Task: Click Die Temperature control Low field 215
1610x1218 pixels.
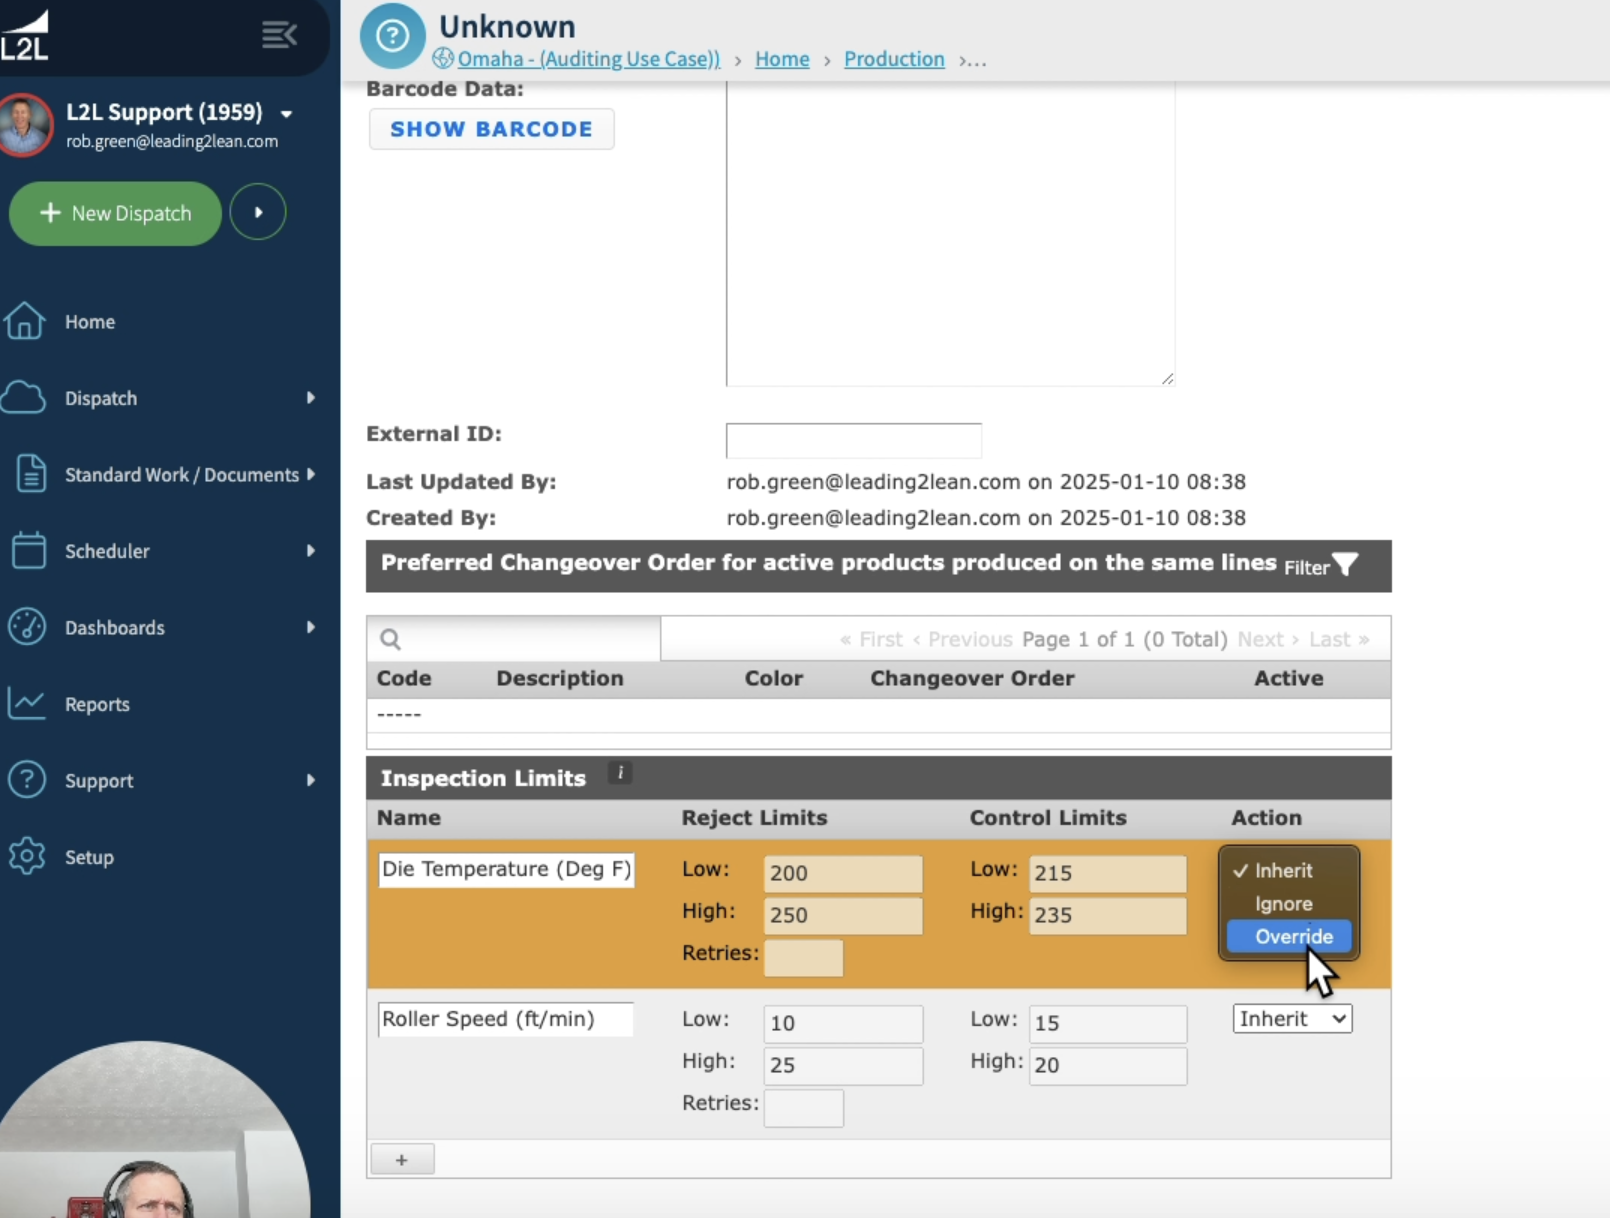Action: pyautogui.click(x=1108, y=873)
